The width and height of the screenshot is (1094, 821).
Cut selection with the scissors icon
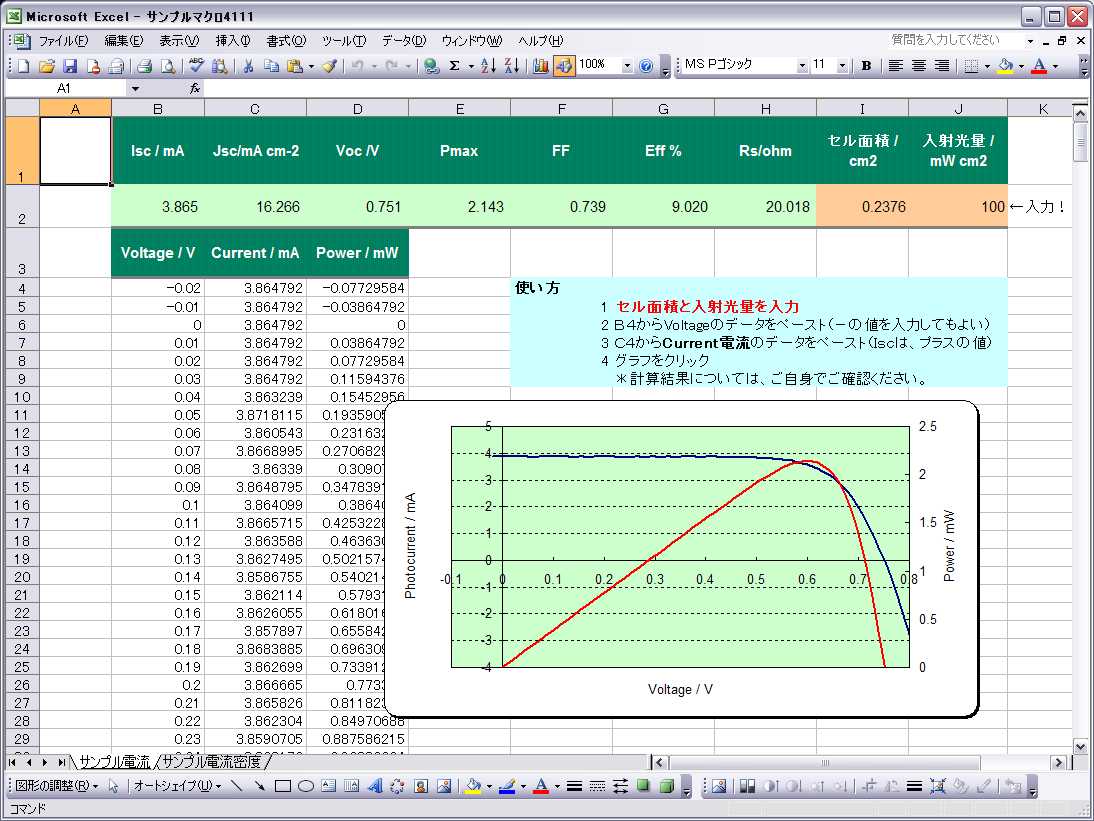pyautogui.click(x=248, y=66)
